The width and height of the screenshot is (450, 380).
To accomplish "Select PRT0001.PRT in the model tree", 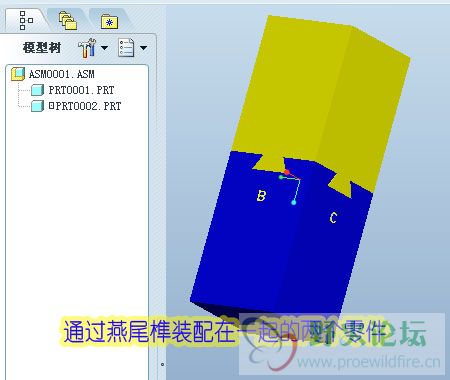I will (x=81, y=90).
